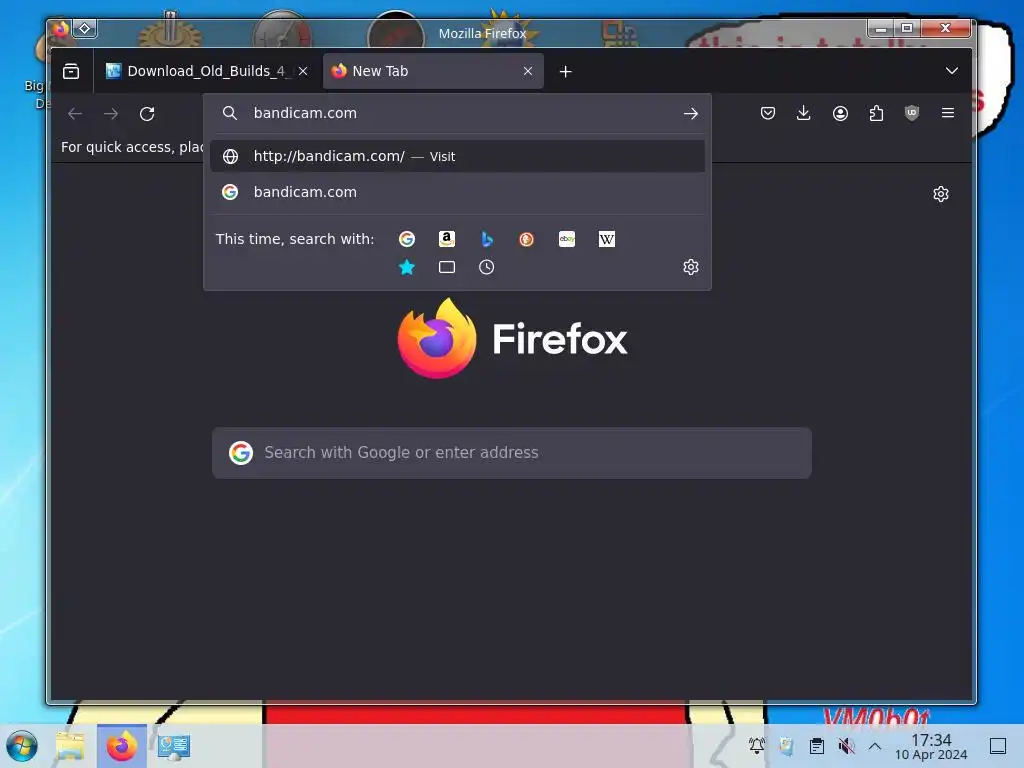Open the Downloads panel

pyautogui.click(x=804, y=114)
